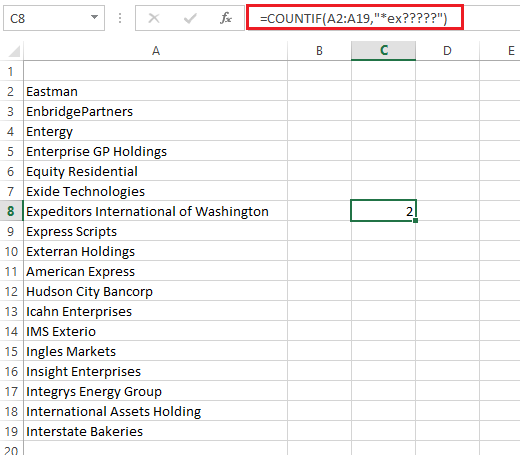Select column B header

click(x=319, y=51)
